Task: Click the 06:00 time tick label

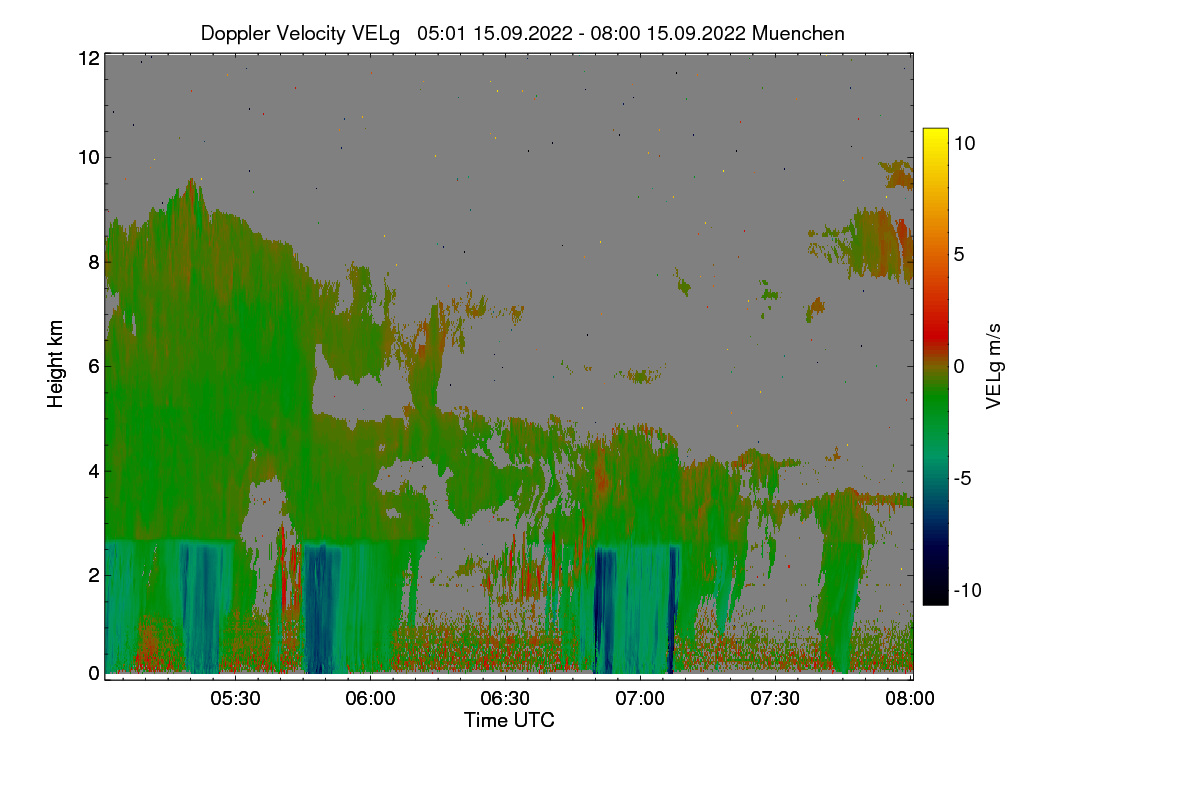Action: click(370, 699)
